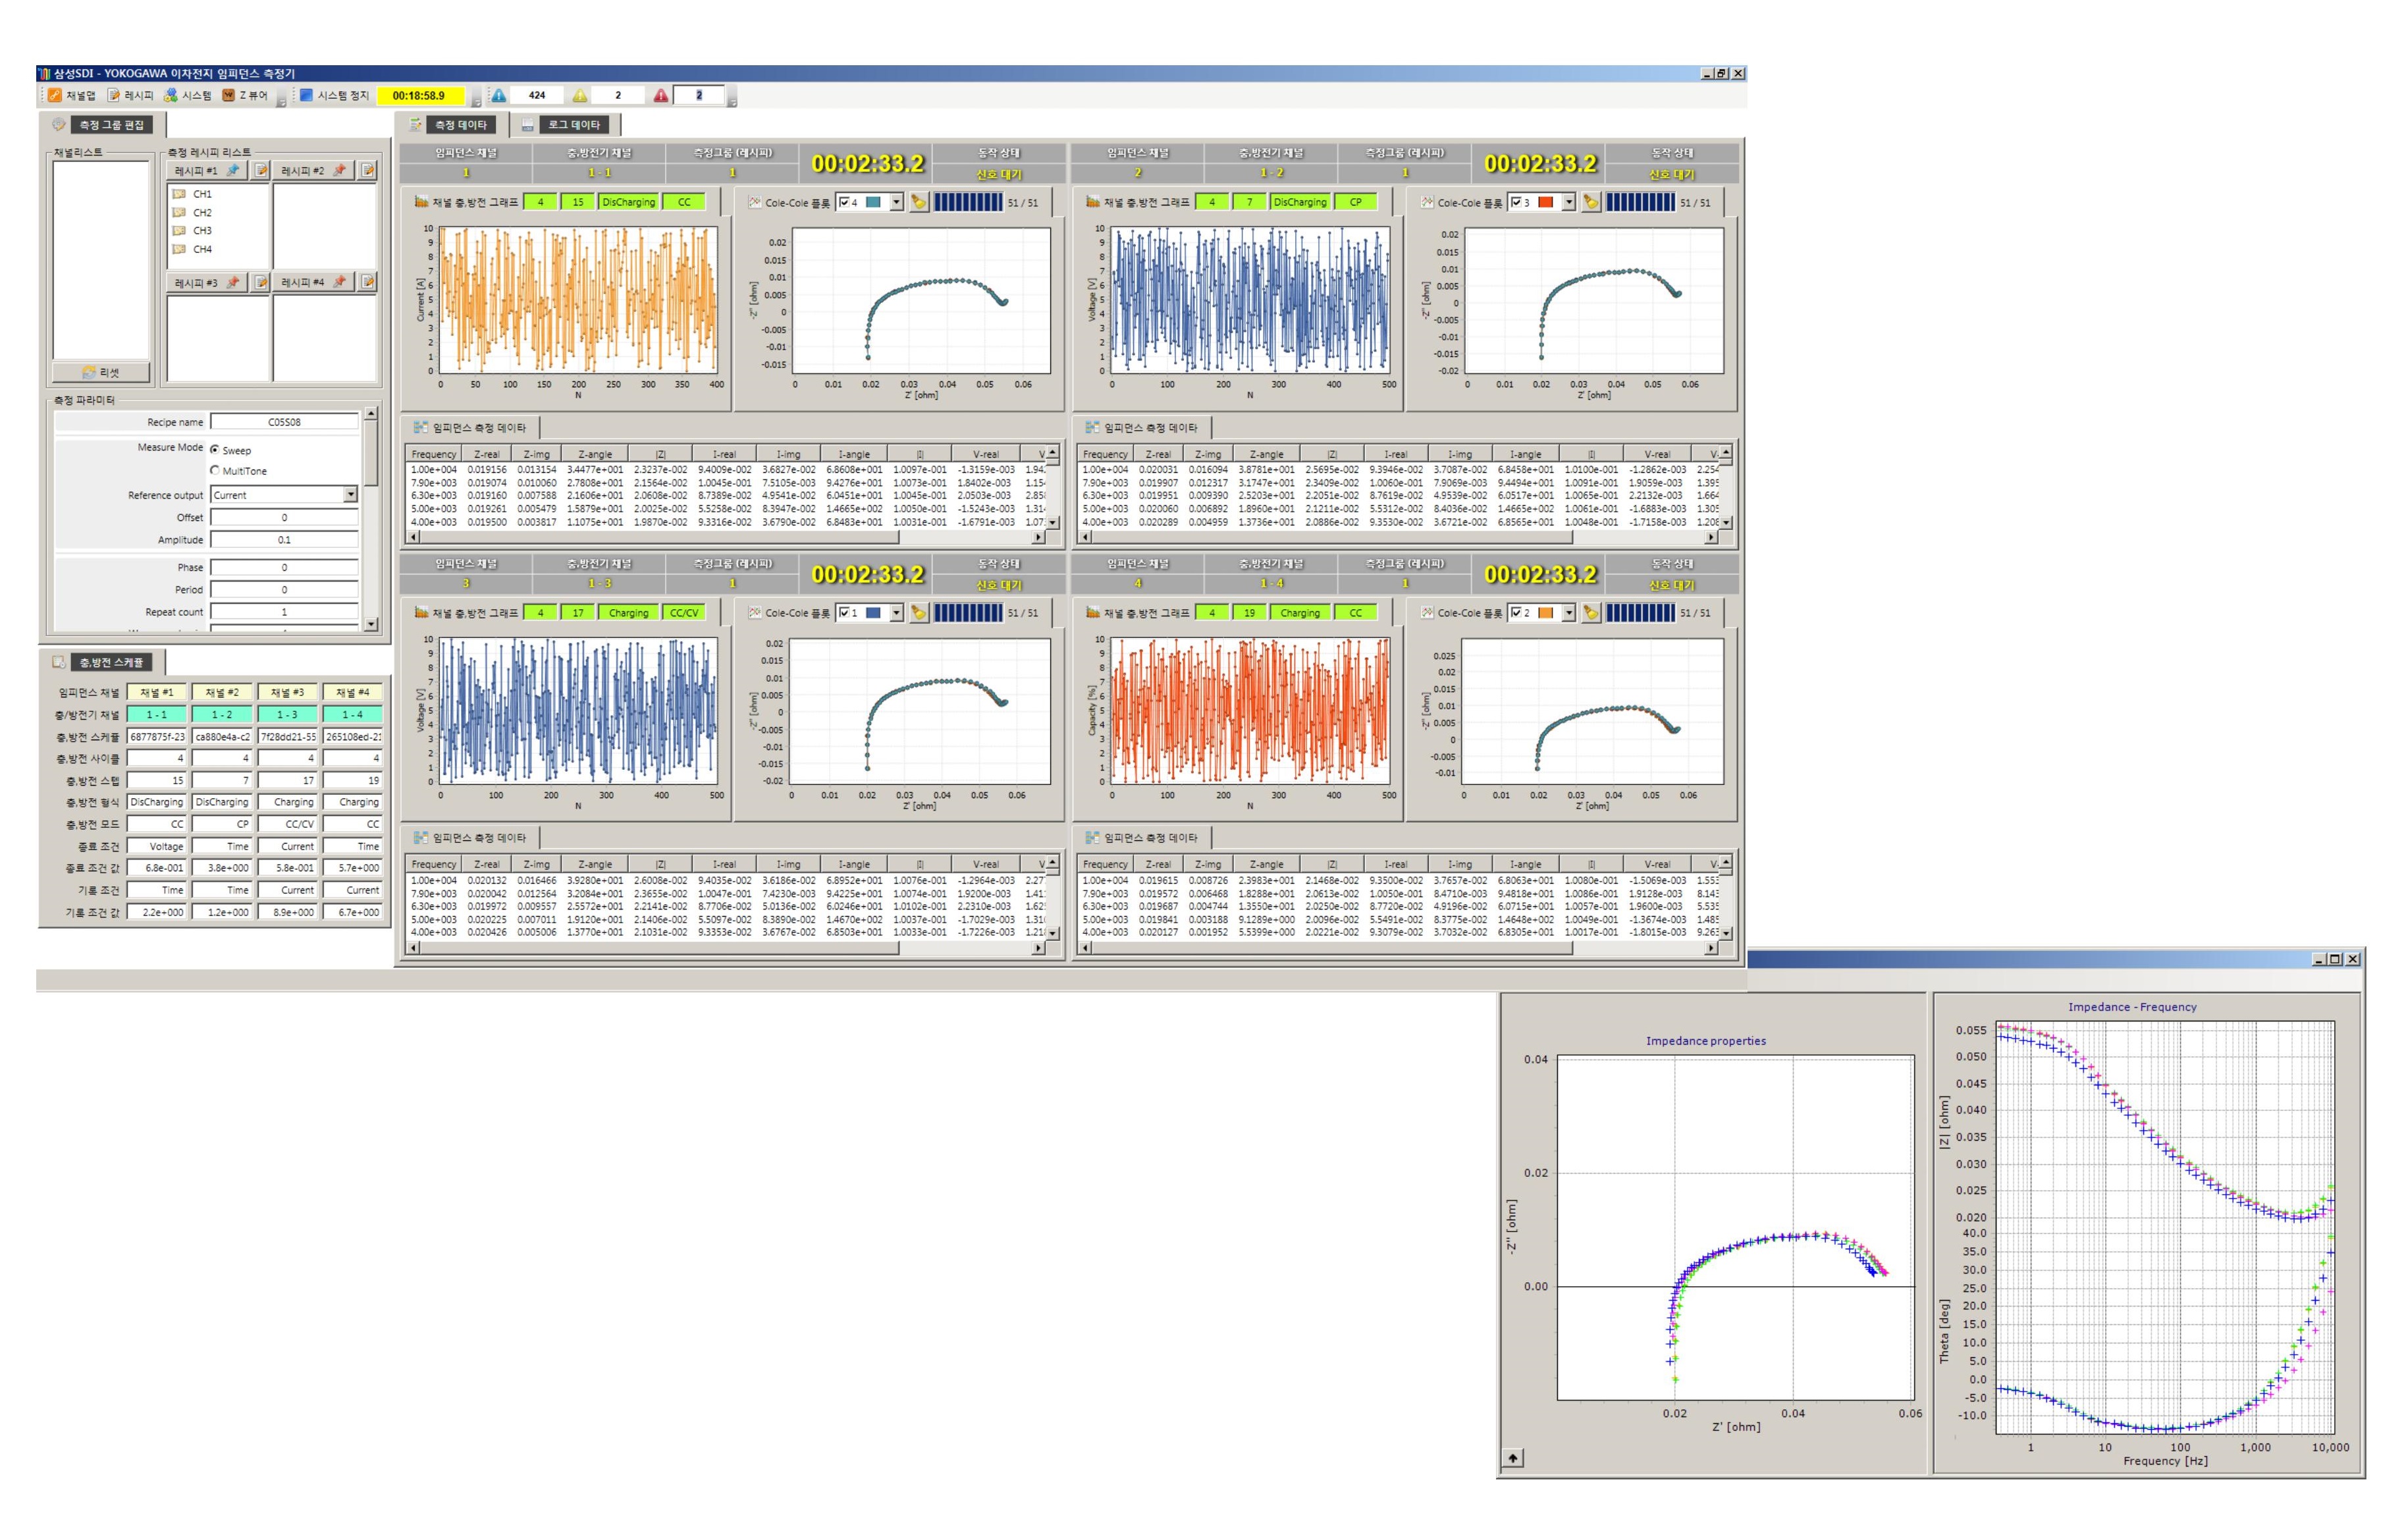
Task: Open Cole-Cole series dropdown for impedance channel 4
Action: click(1568, 613)
